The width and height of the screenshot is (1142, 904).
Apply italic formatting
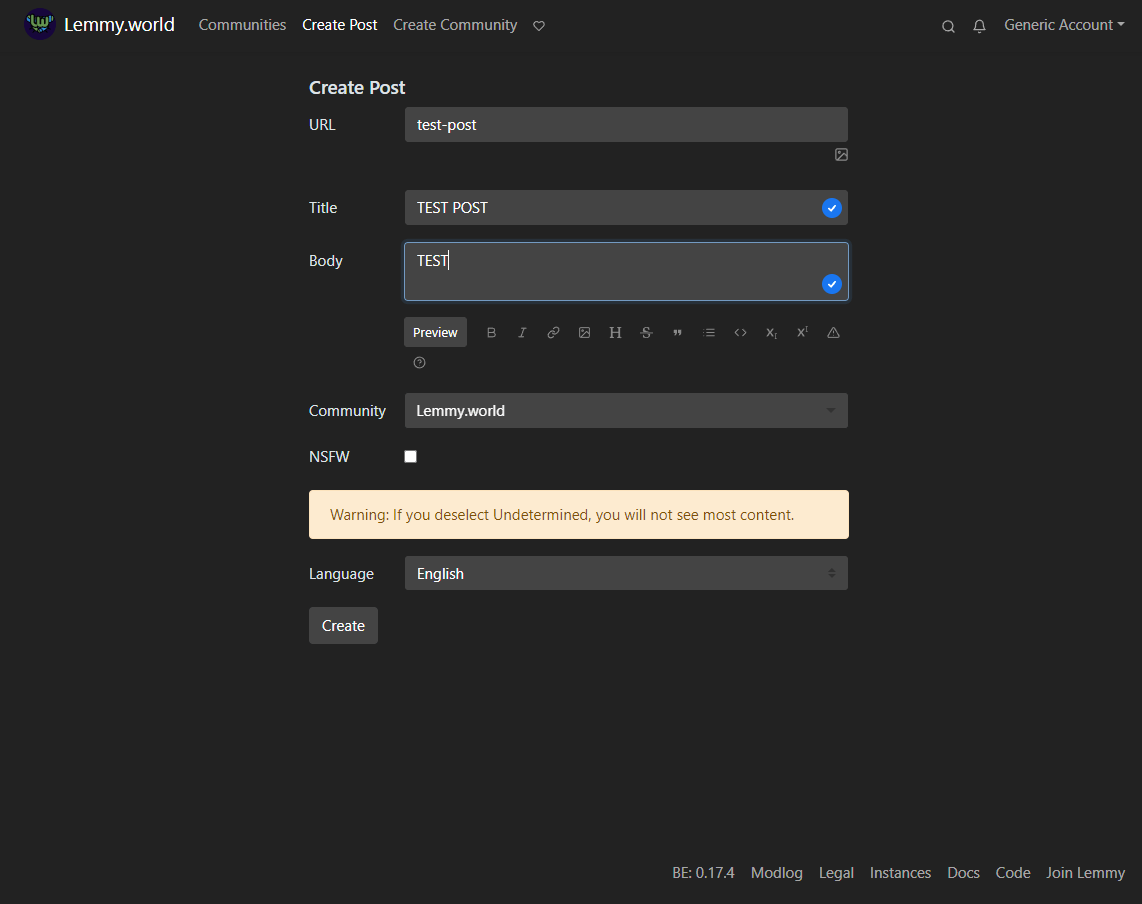tap(522, 332)
